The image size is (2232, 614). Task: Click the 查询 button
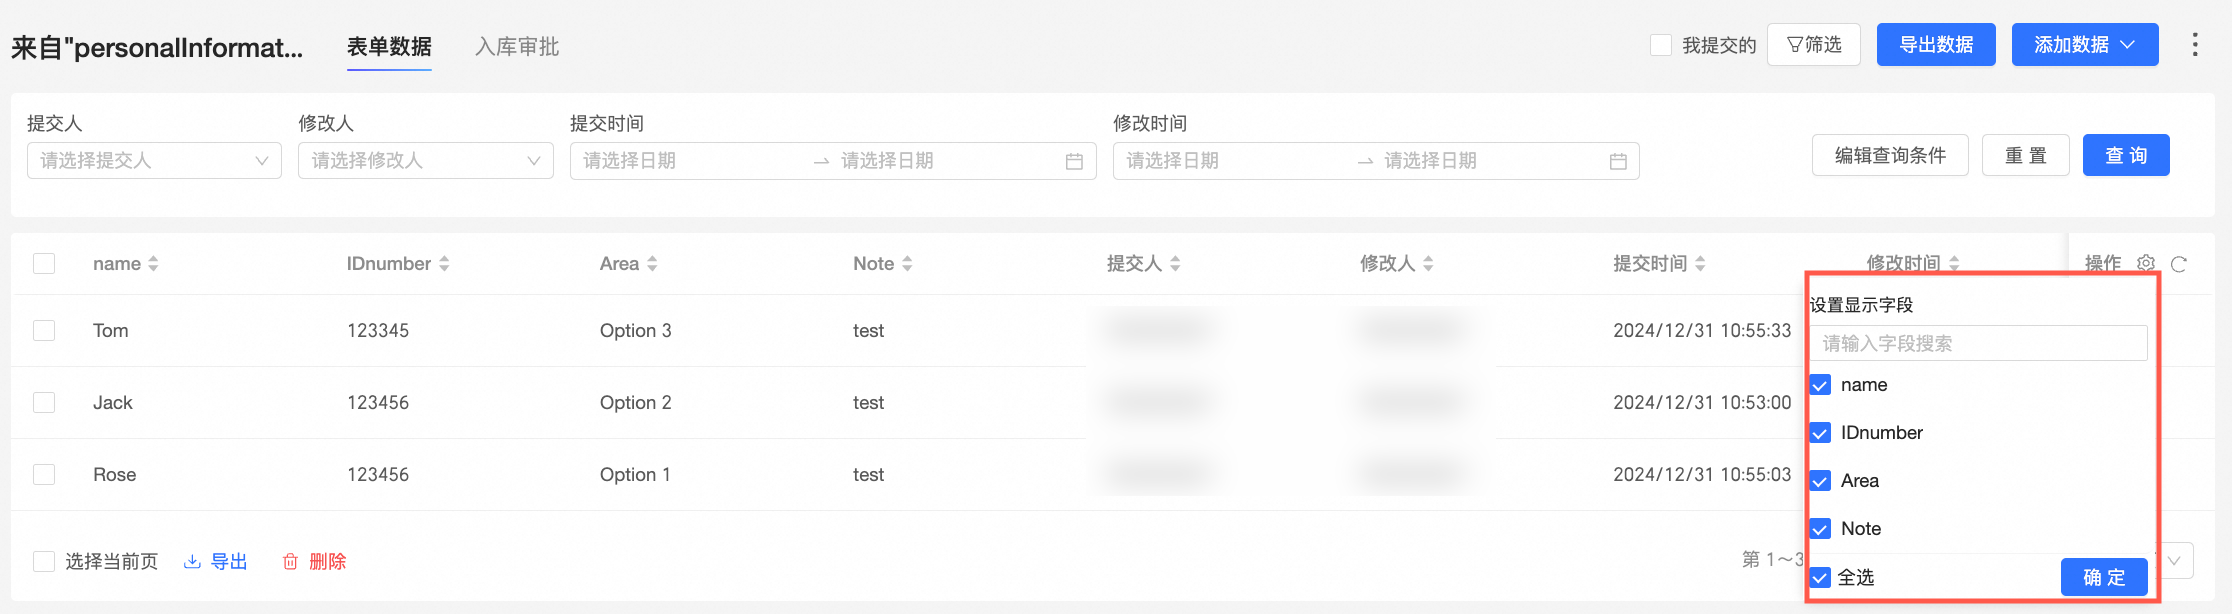pos(2126,155)
